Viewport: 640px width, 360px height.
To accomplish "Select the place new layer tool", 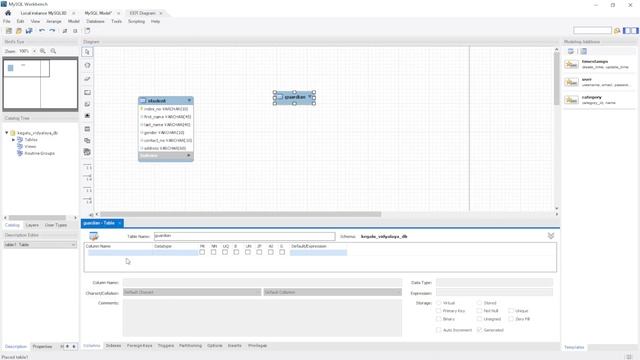I will point(87,93).
